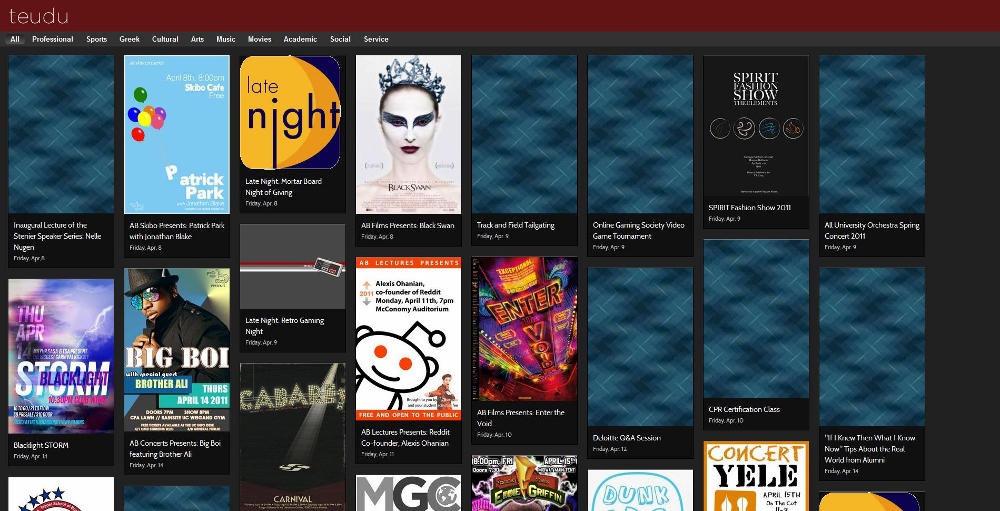The height and width of the screenshot is (511, 1000).
Task: Select the All category tab
Action: click(15, 39)
